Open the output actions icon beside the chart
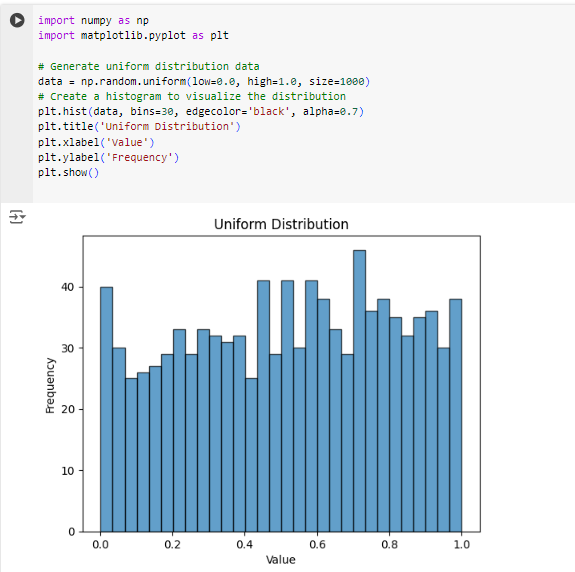The width and height of the screenshot is (575, 572). pos(17,217)
